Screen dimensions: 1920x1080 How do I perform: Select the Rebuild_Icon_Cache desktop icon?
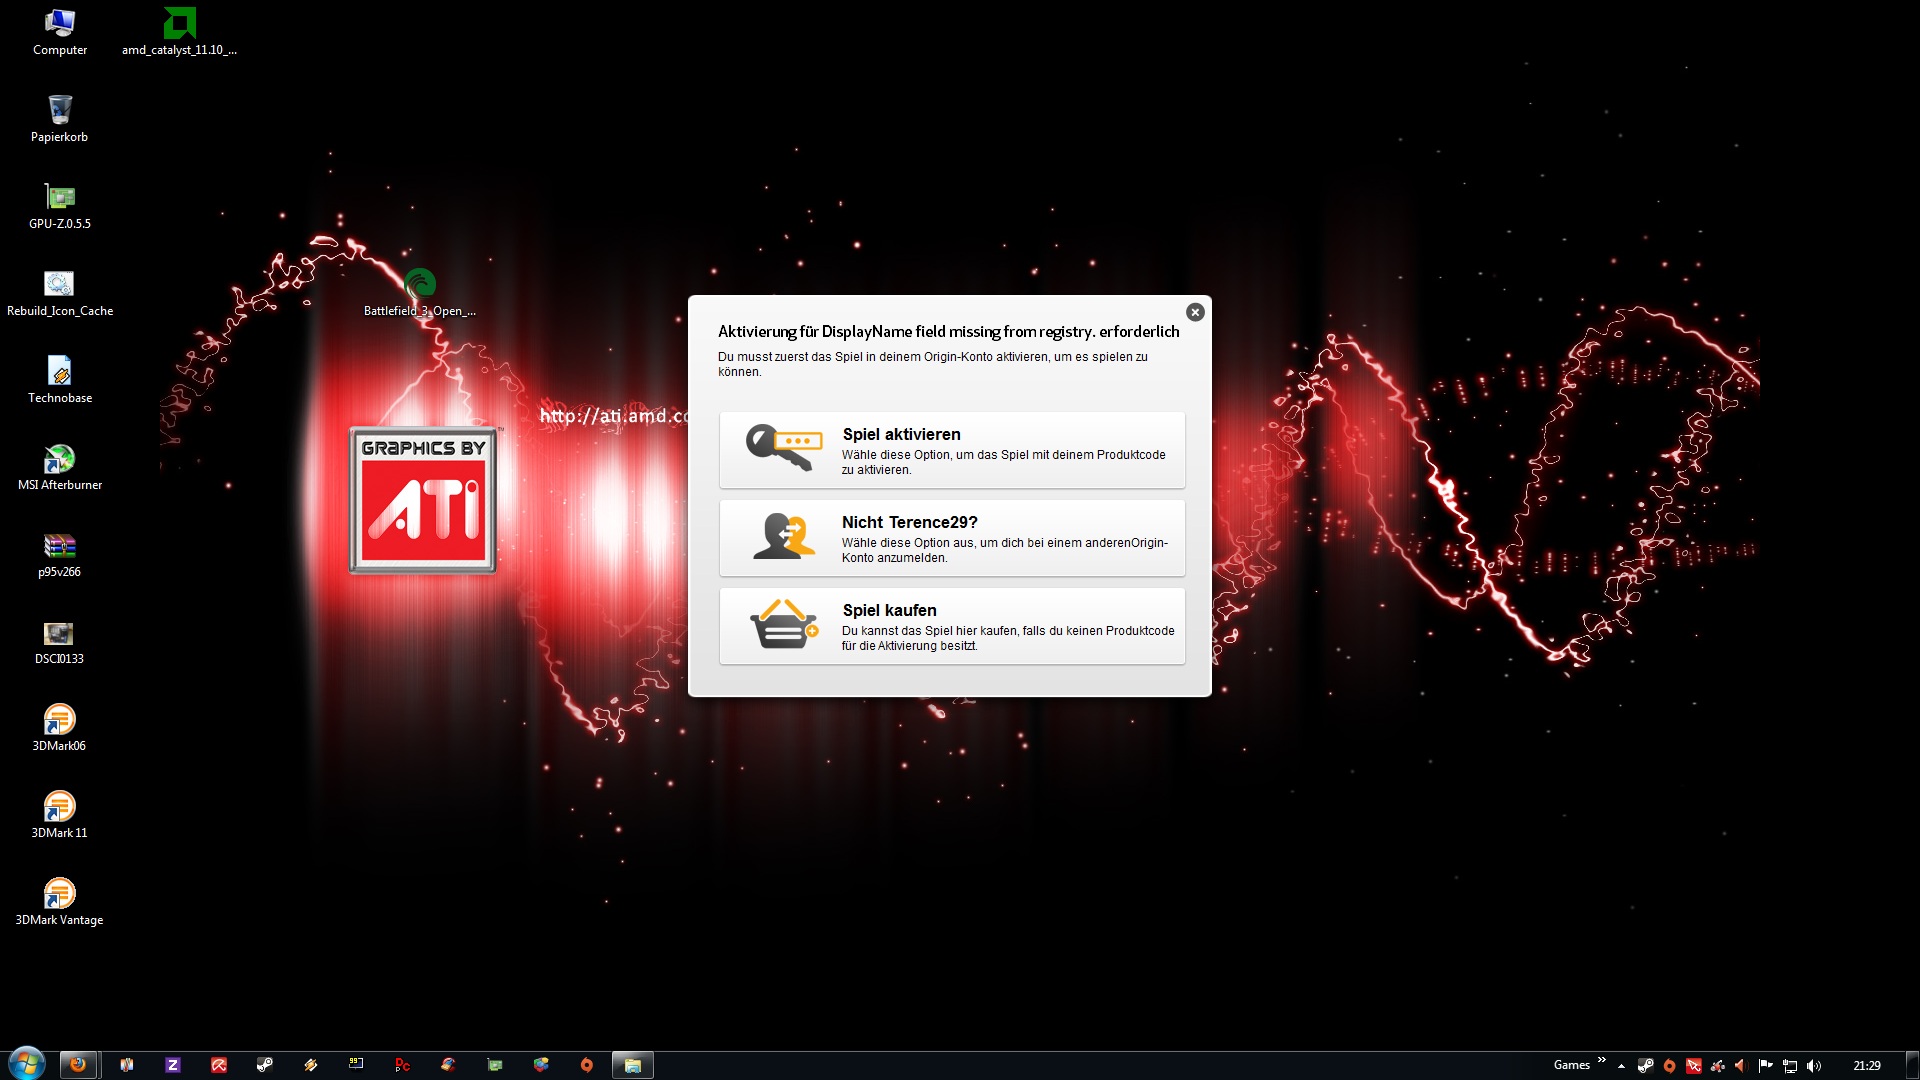[59, 293]
